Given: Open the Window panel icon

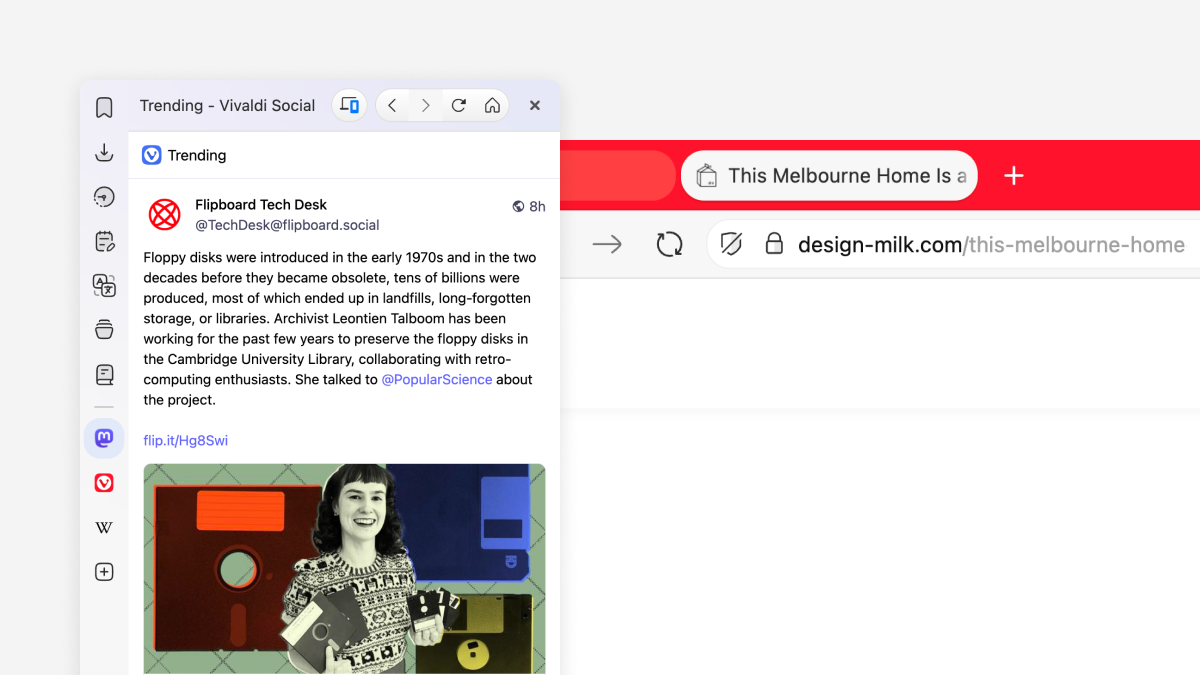Looking at the screenshot, I should point(104,330).
